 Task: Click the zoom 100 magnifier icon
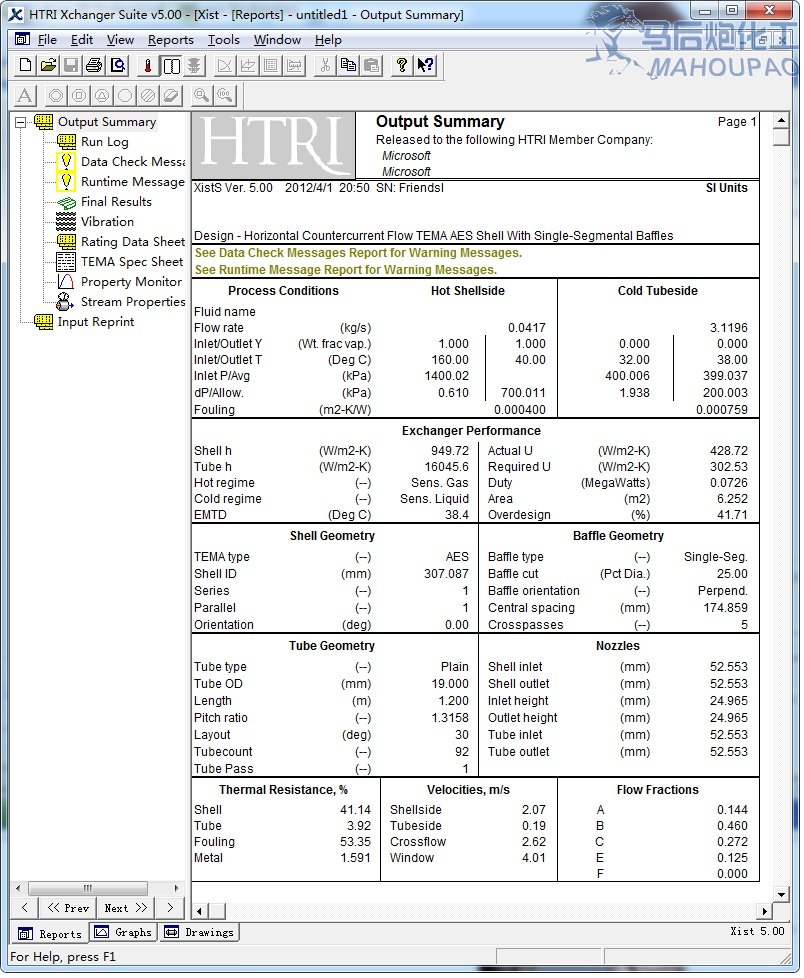[x=225, y=95]
